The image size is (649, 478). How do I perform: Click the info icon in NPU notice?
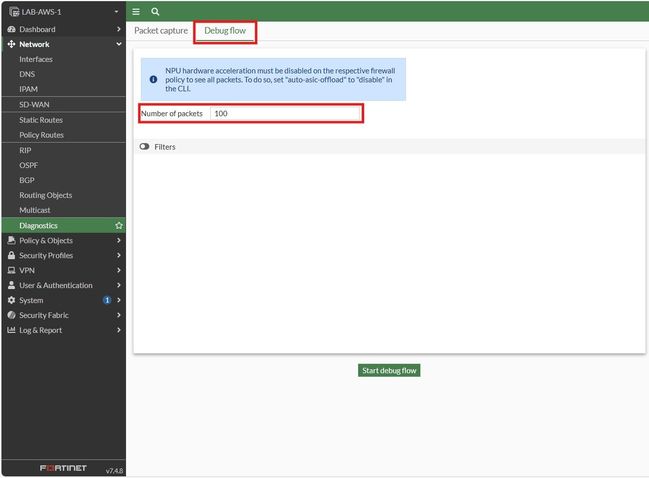(153, 79)
